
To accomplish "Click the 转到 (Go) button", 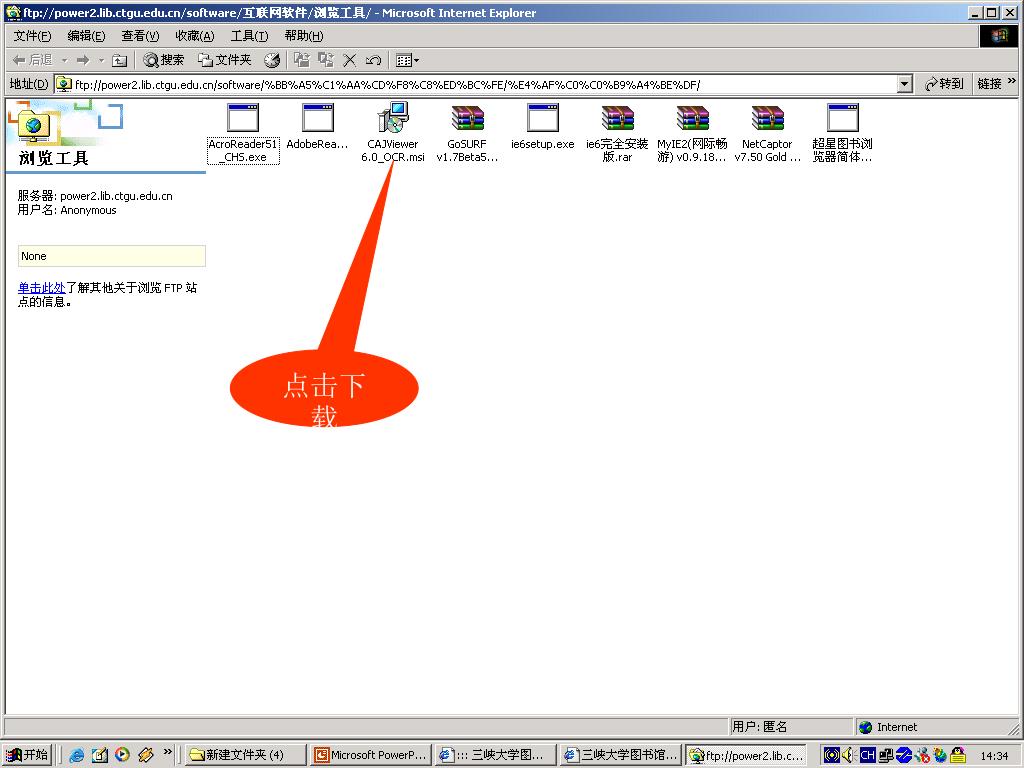I will (x=944, y=84).
